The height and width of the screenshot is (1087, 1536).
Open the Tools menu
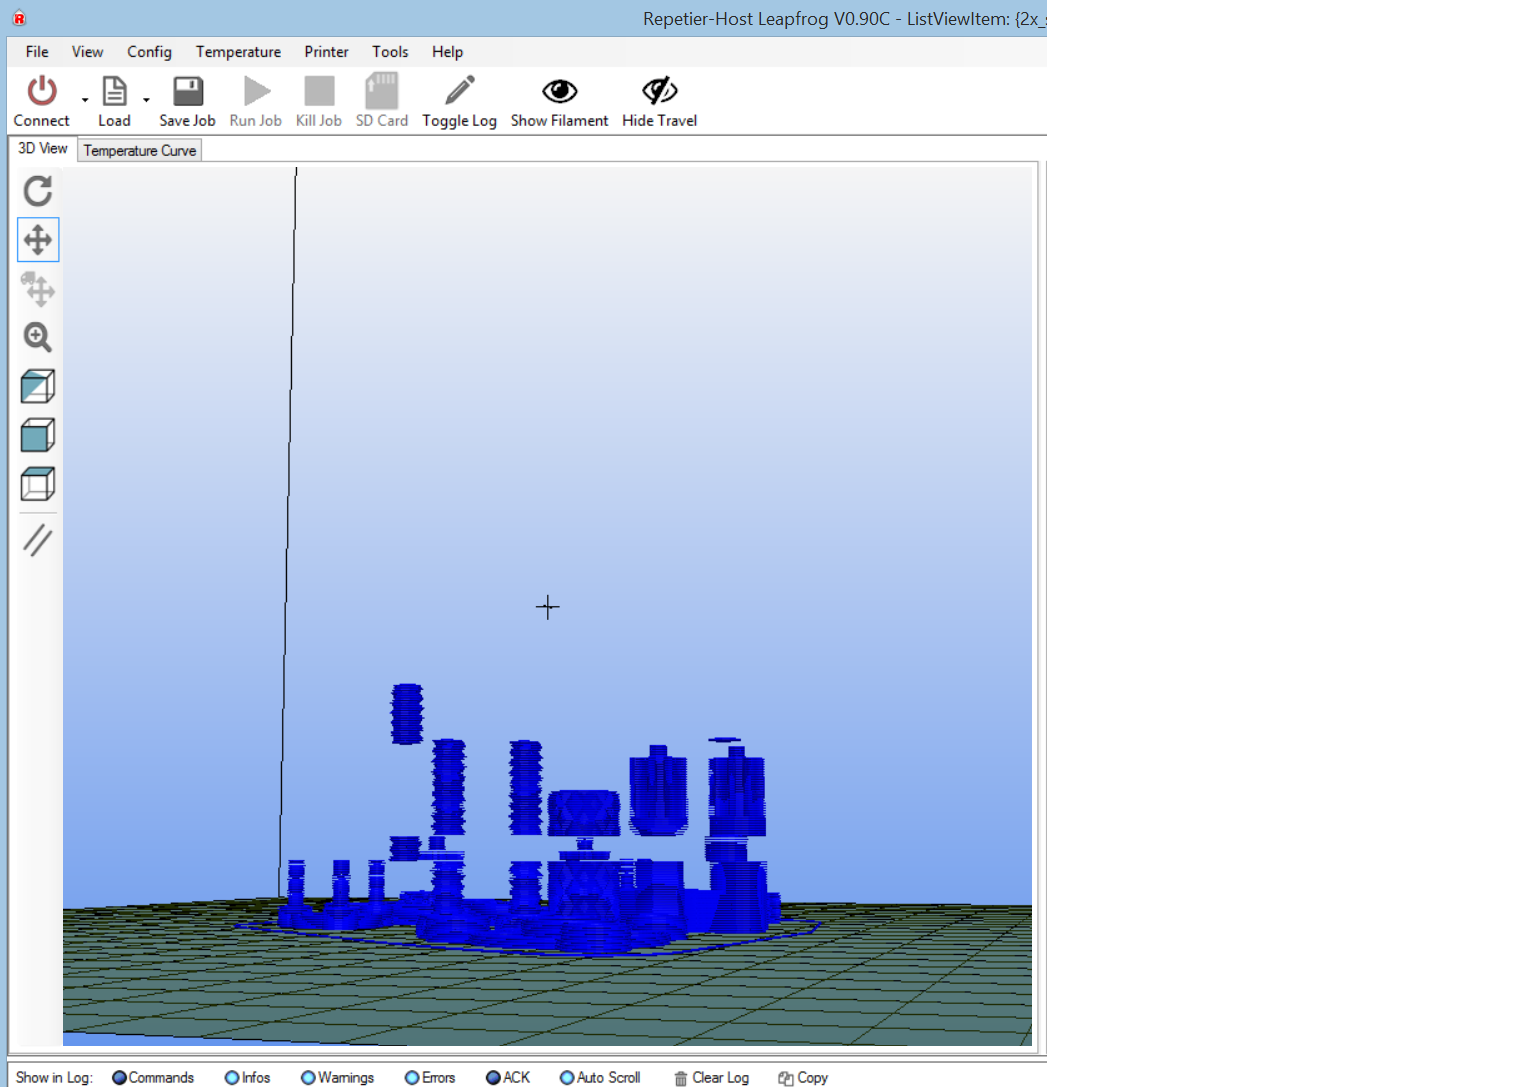(390, 52)
